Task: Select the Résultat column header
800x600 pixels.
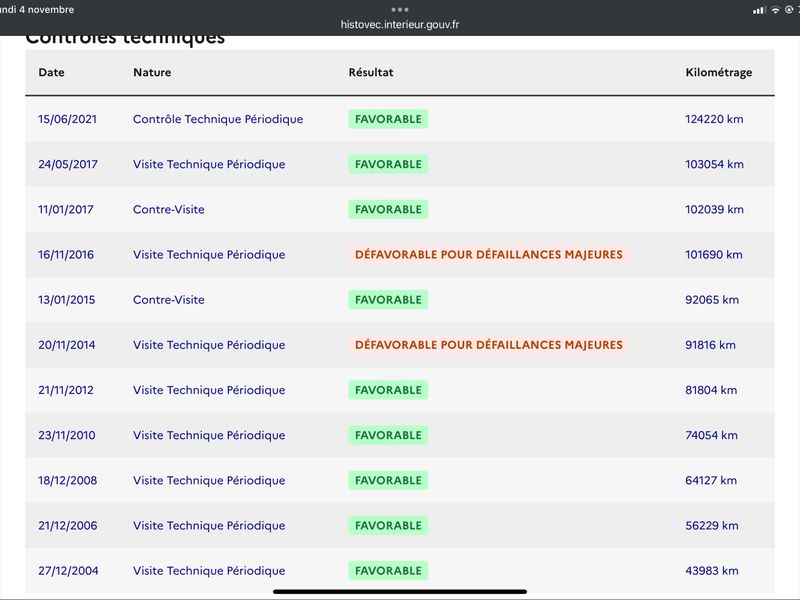Action: [x=371, y=72]
